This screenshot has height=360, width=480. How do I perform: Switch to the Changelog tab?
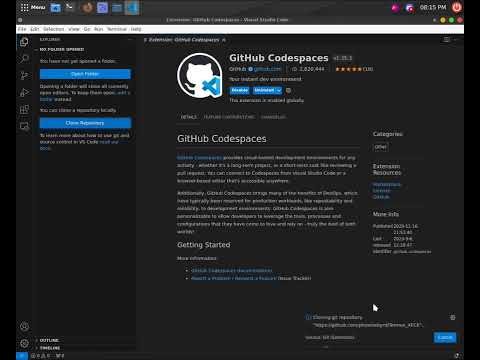tap(273, 117)
